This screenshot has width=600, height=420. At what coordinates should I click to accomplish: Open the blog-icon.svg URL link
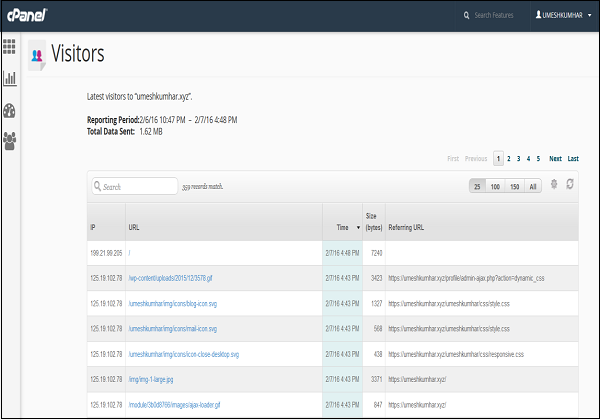173,301
